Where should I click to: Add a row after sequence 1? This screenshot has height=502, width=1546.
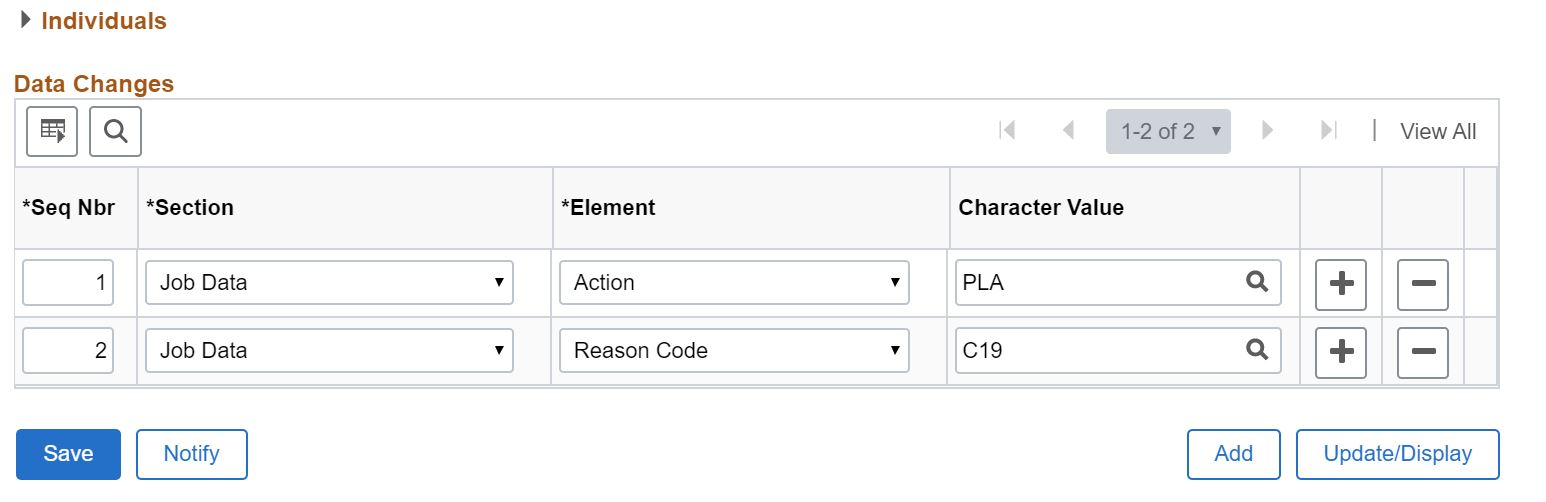coord(1340,283)
